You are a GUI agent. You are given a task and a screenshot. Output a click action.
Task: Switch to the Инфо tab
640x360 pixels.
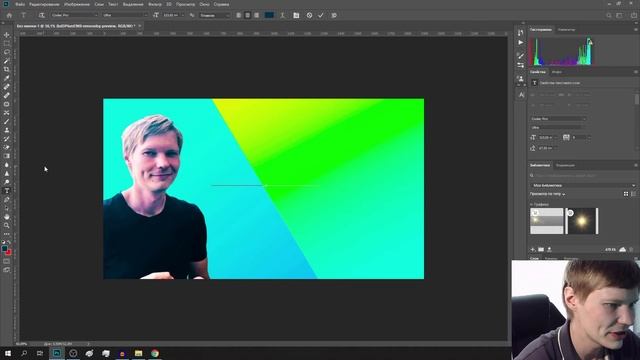[x=557, y=72]
